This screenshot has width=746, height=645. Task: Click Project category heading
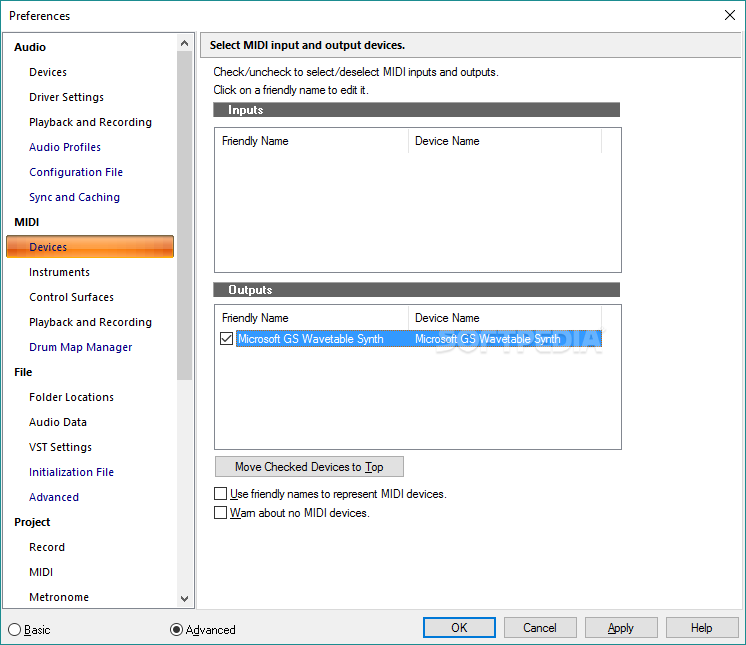32,522
